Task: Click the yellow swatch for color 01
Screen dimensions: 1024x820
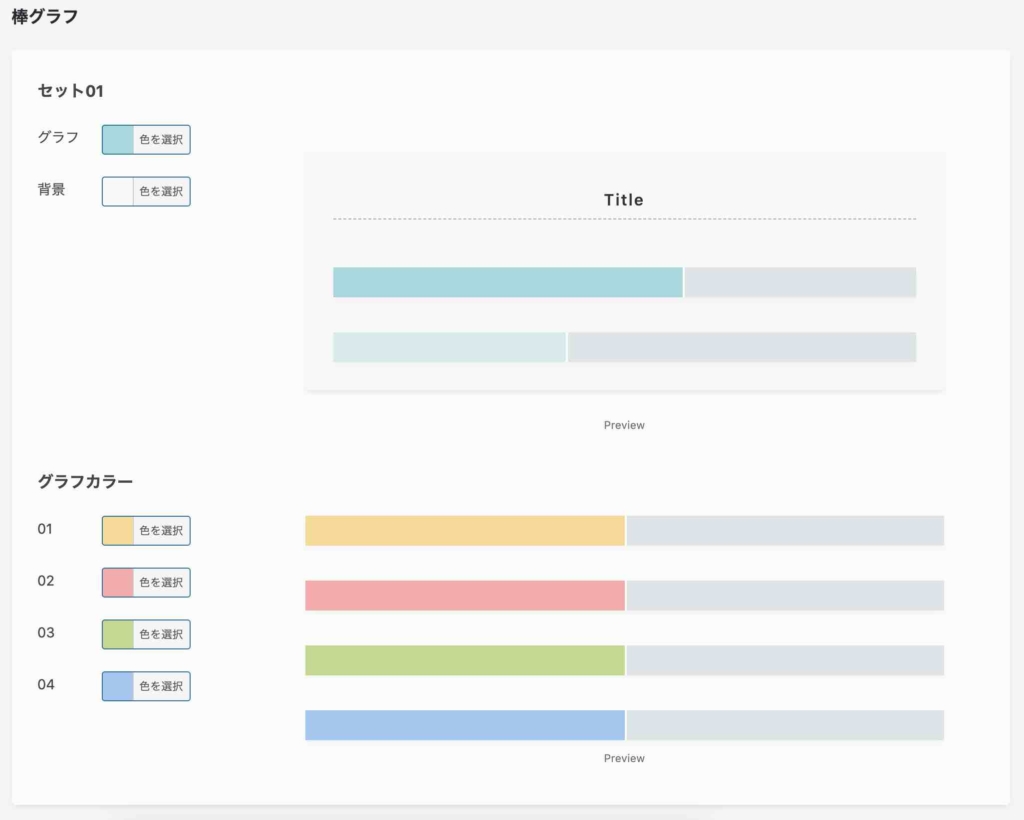Action: [x=118, y=531]
